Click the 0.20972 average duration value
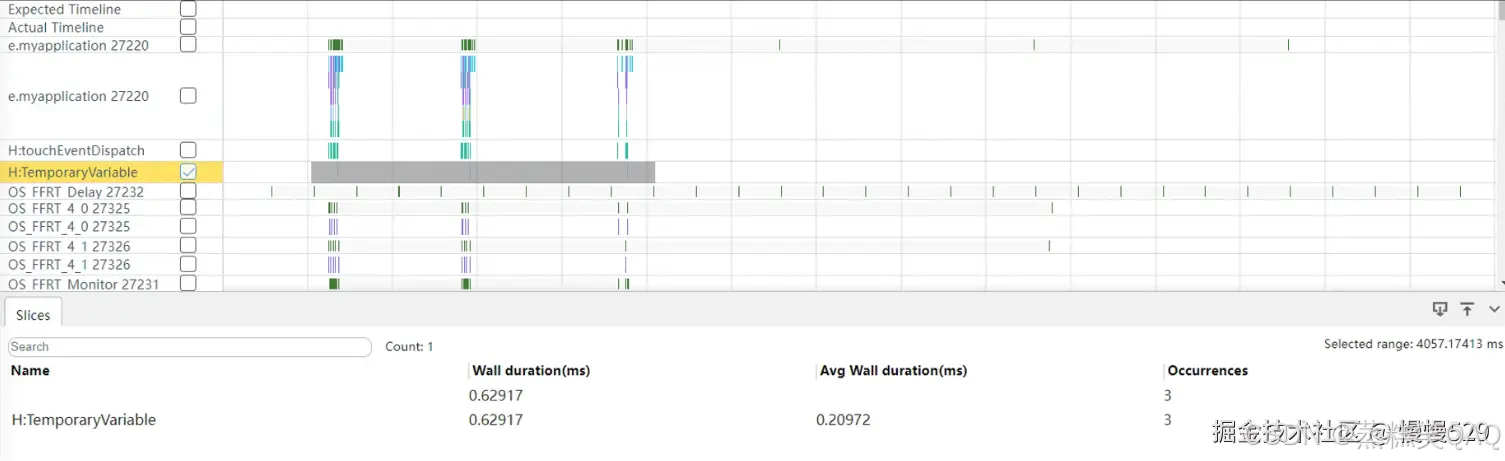The image size is (1505, 461). [843, 420]
